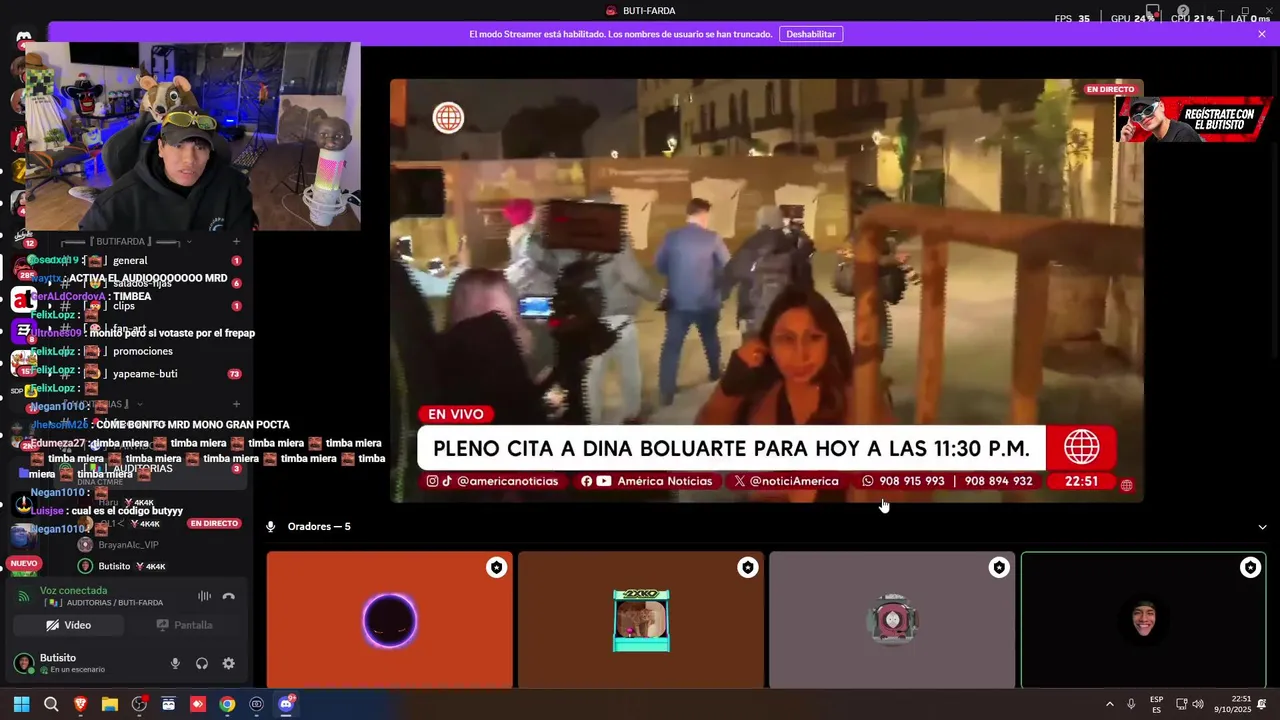Toggle noise suppression waveform icon
This screenshot has height=720, width=1280.
pyautogui.click(x=204, y=596)
